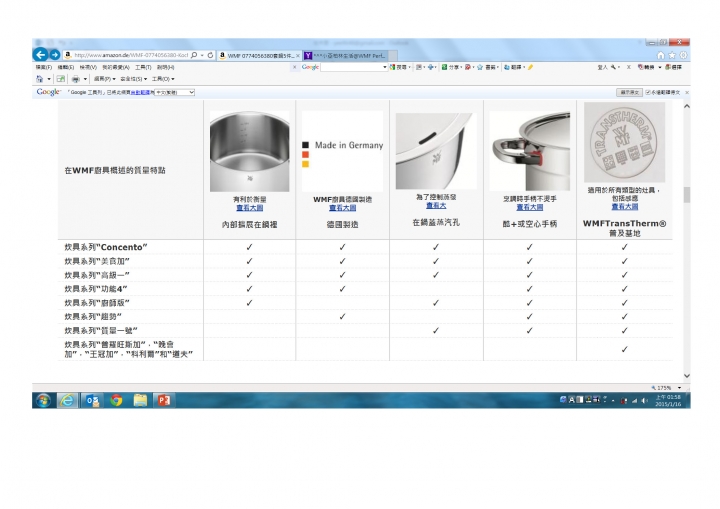Switch to the Yahoo WMF Perf tab
The height and width of the screenshot is (509, 720).
[345, 56]
